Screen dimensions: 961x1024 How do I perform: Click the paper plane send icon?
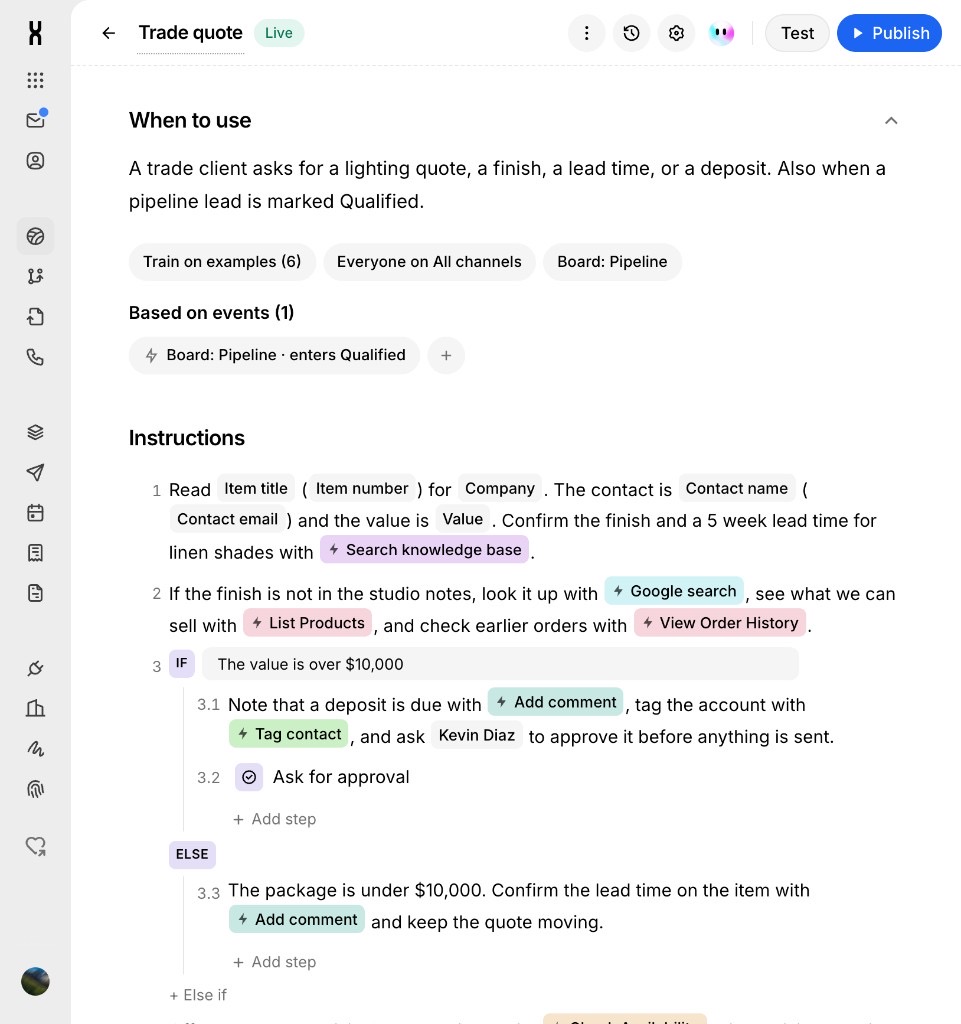tap(35, 473)
